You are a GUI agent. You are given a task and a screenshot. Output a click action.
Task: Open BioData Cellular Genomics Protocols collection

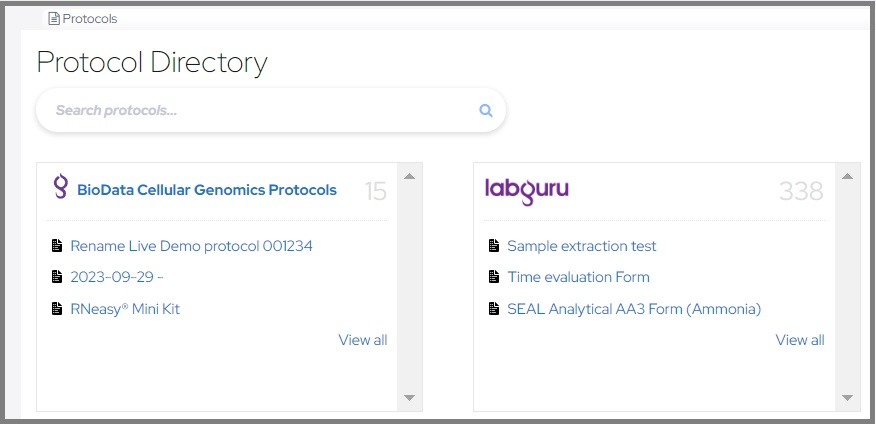(x=207, y=190)
